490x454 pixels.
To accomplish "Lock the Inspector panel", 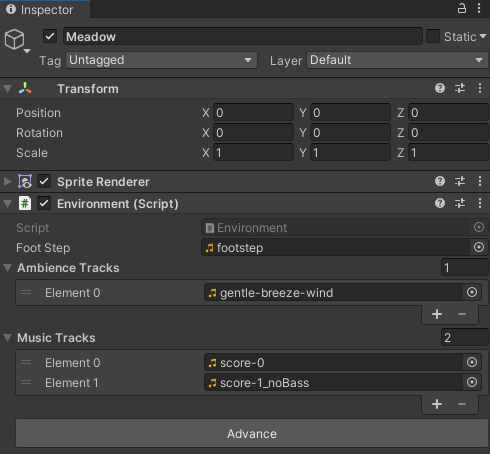I will [462, 8].
